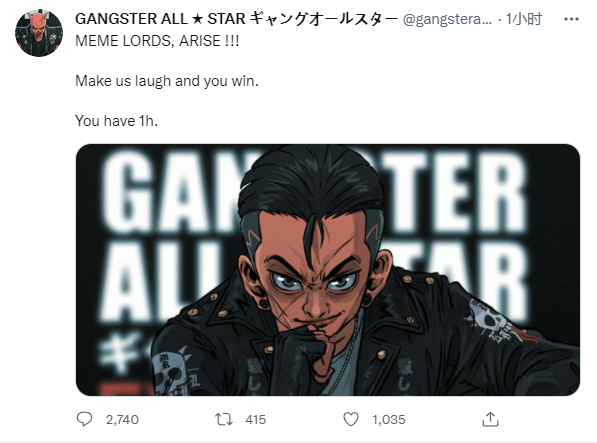The image size is (597, 443).
Task: Click the character's face in the image
Action: 314,274
